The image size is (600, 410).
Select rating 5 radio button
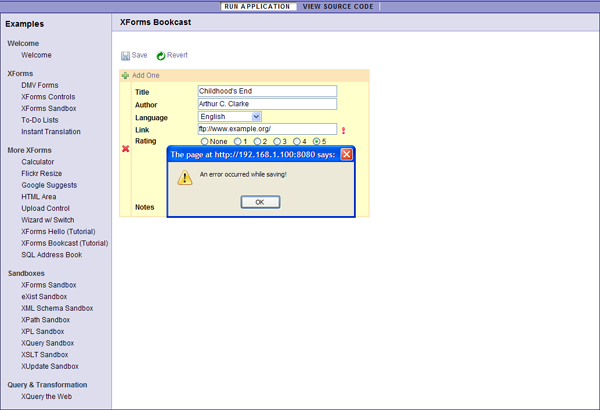click(x=317, y=142)
